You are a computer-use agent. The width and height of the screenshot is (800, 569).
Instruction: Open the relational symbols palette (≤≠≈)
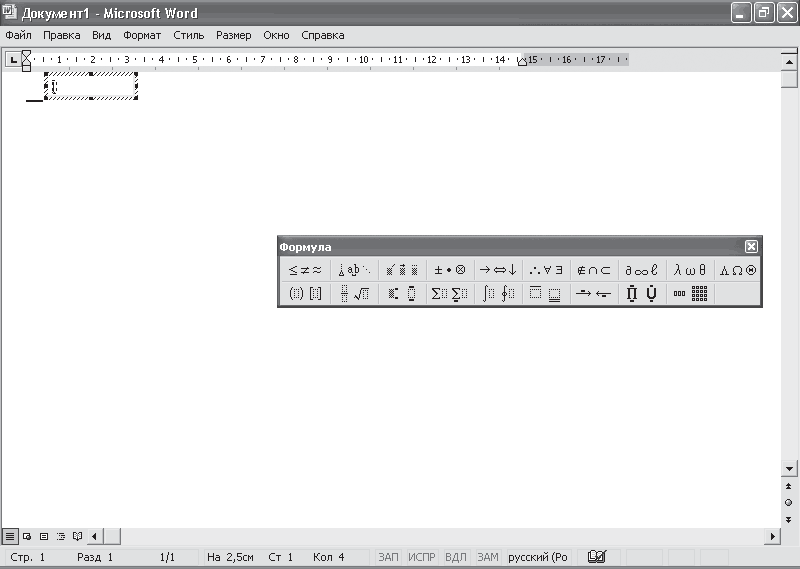(306, 270)
